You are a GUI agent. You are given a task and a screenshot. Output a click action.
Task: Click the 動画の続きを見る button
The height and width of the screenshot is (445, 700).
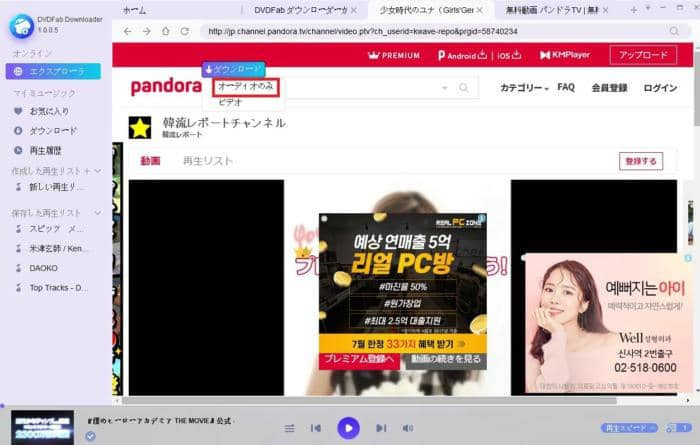[445, 360]
